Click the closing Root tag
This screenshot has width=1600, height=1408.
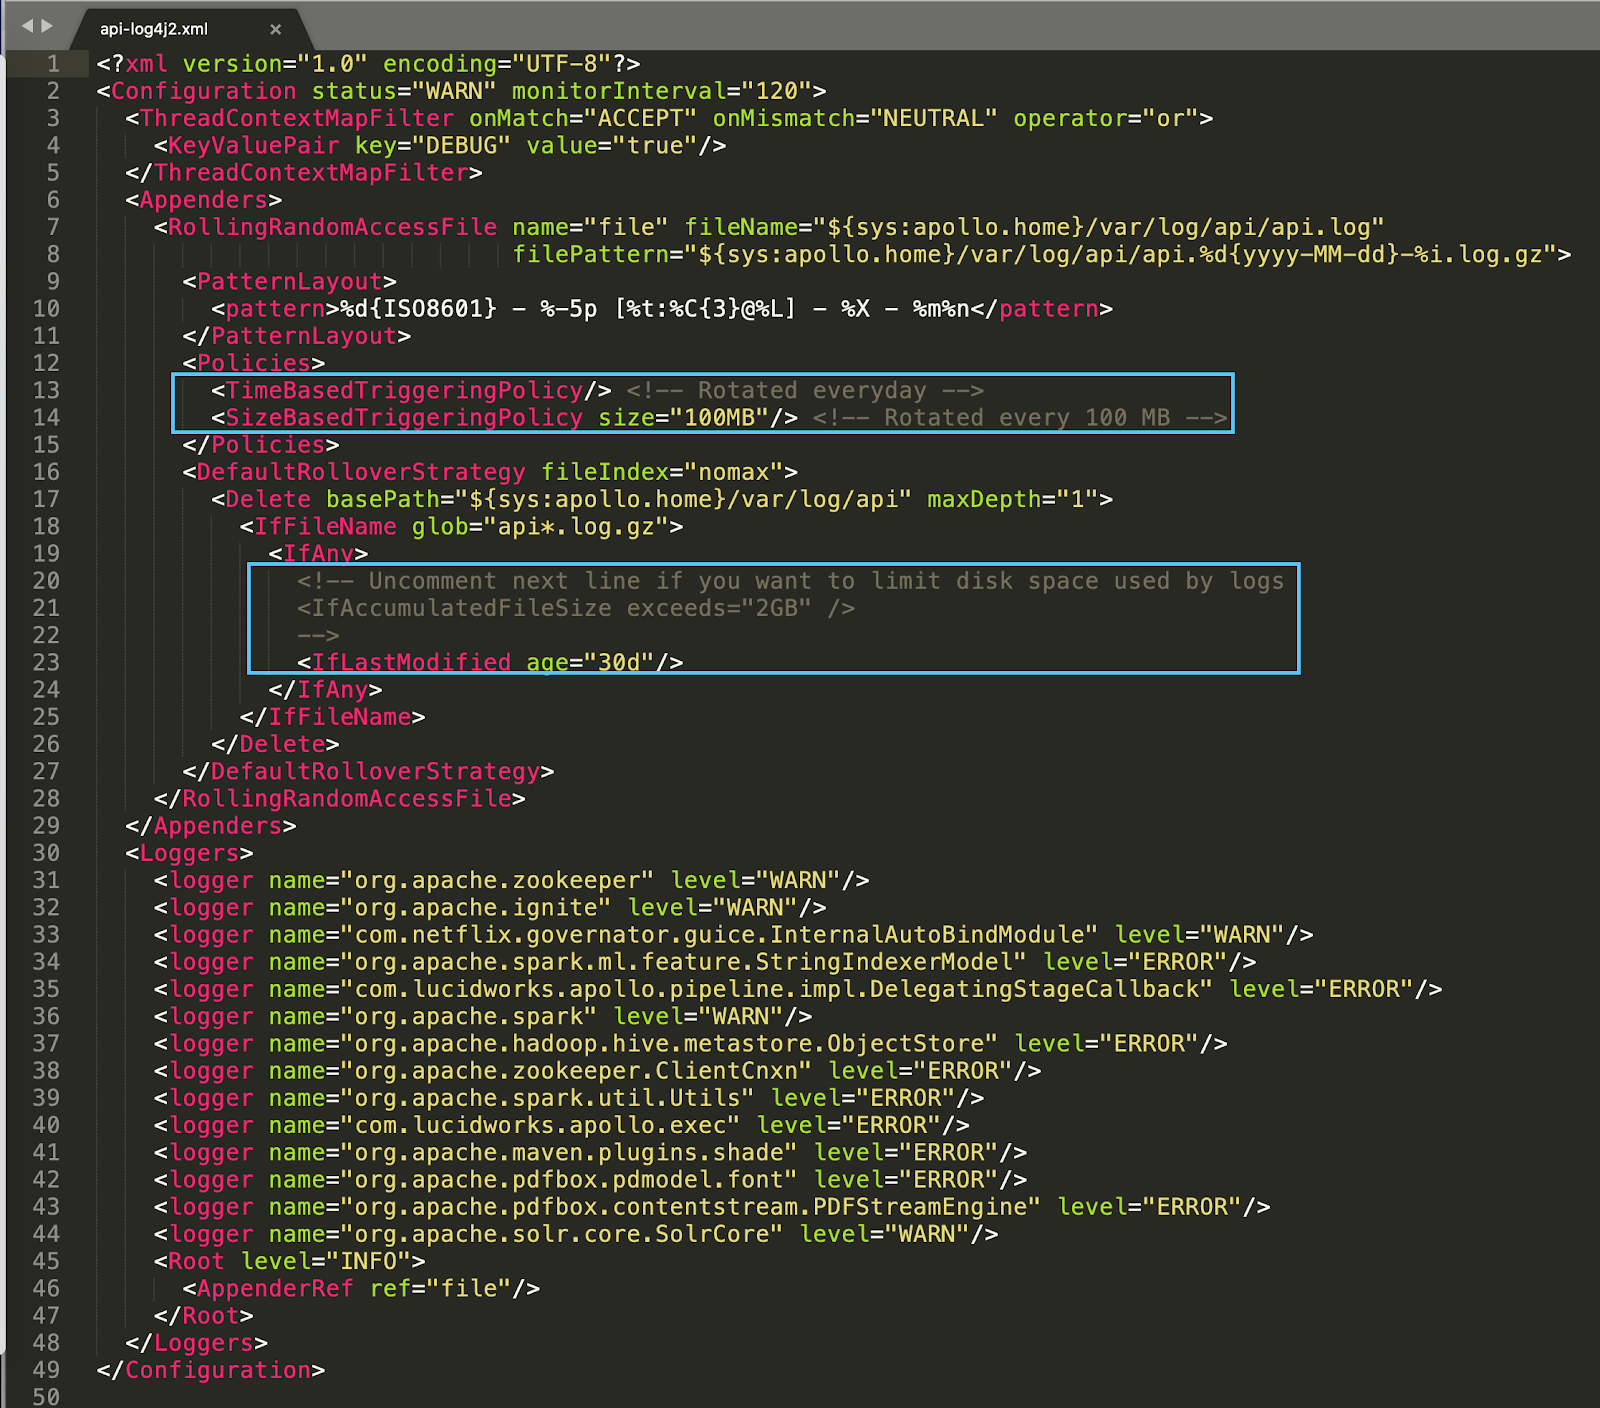click(x=204, y=1315)
